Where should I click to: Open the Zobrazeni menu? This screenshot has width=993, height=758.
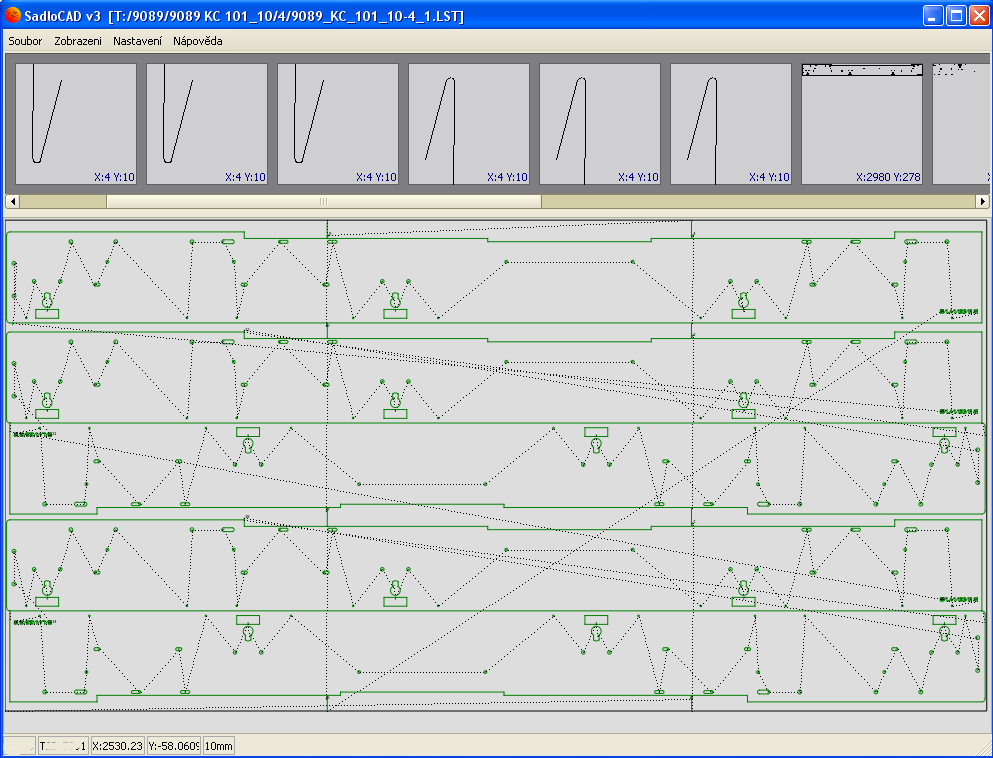coord(78,41)
